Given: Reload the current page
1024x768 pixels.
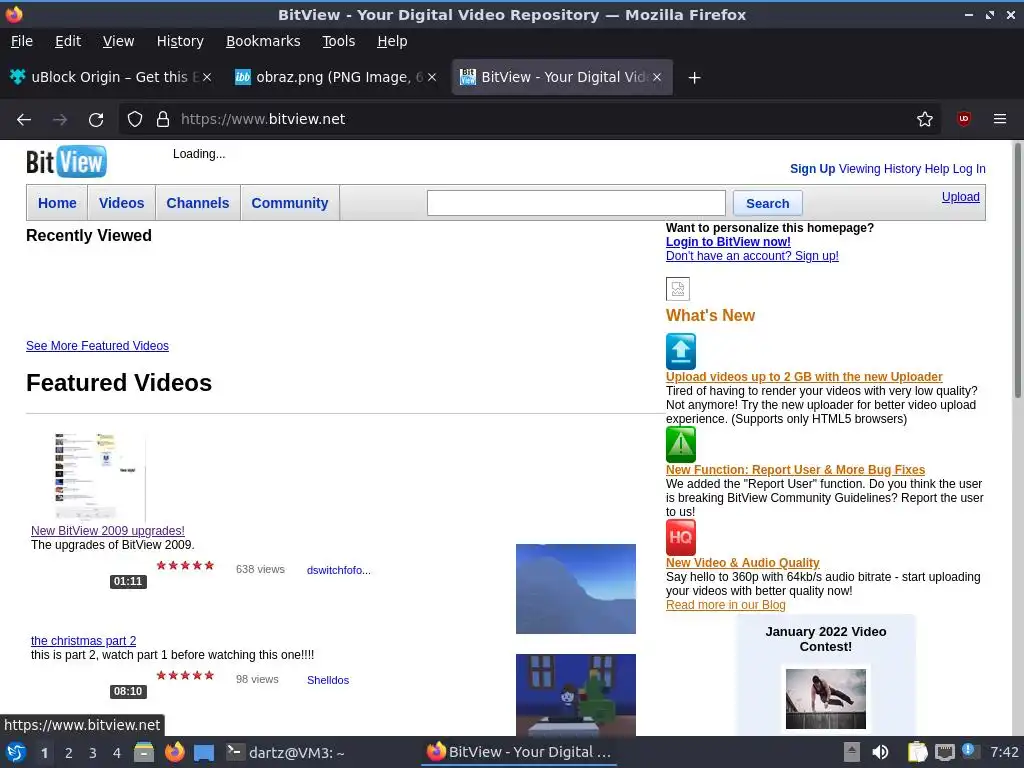Looking at the screenshot, I should 96,120.
